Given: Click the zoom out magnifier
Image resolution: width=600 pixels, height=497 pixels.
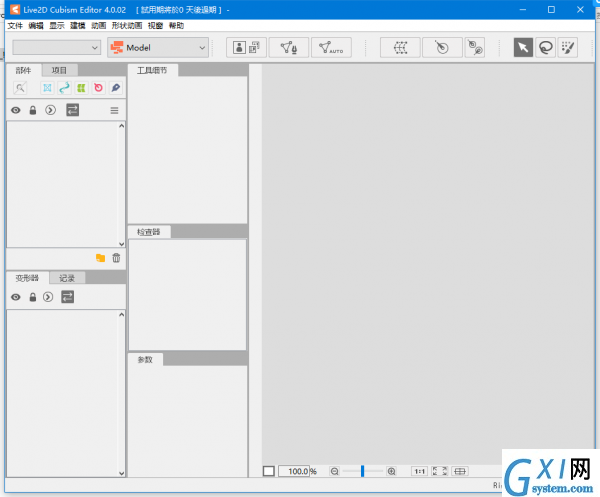Looking at the screenshot, I should tap(334, 471).
